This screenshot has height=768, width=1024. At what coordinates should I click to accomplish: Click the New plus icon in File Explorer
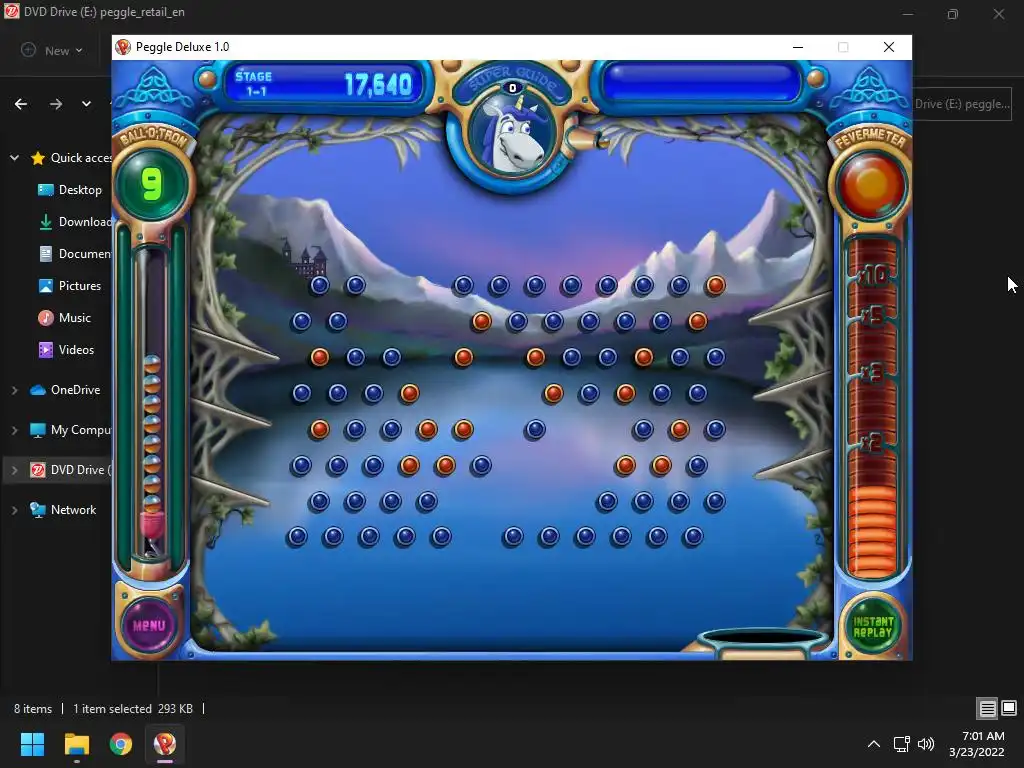coord(28,50)
